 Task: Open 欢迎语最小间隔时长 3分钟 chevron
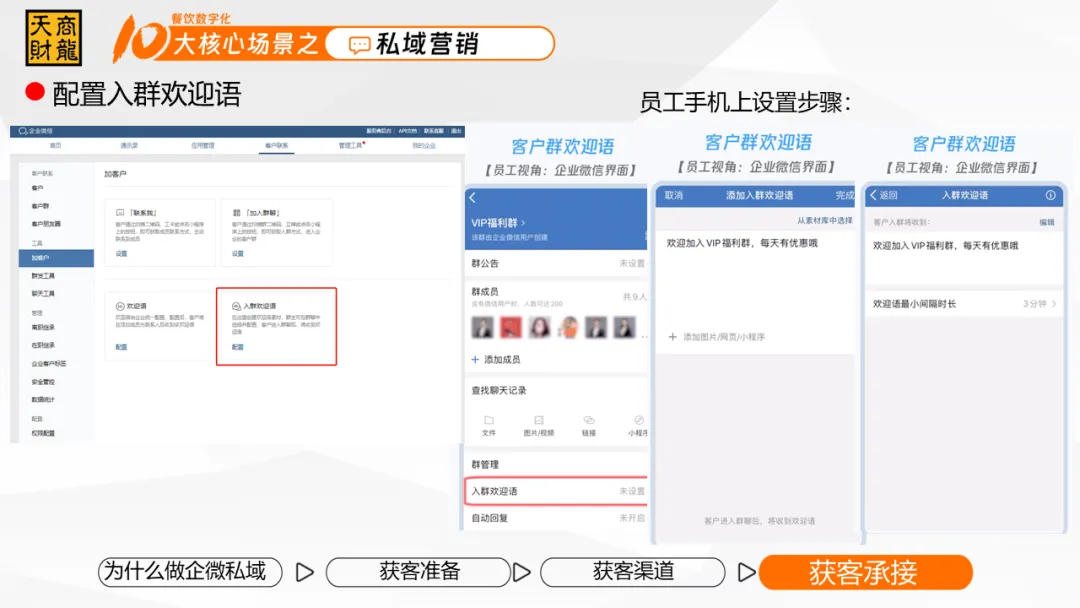1054,304
